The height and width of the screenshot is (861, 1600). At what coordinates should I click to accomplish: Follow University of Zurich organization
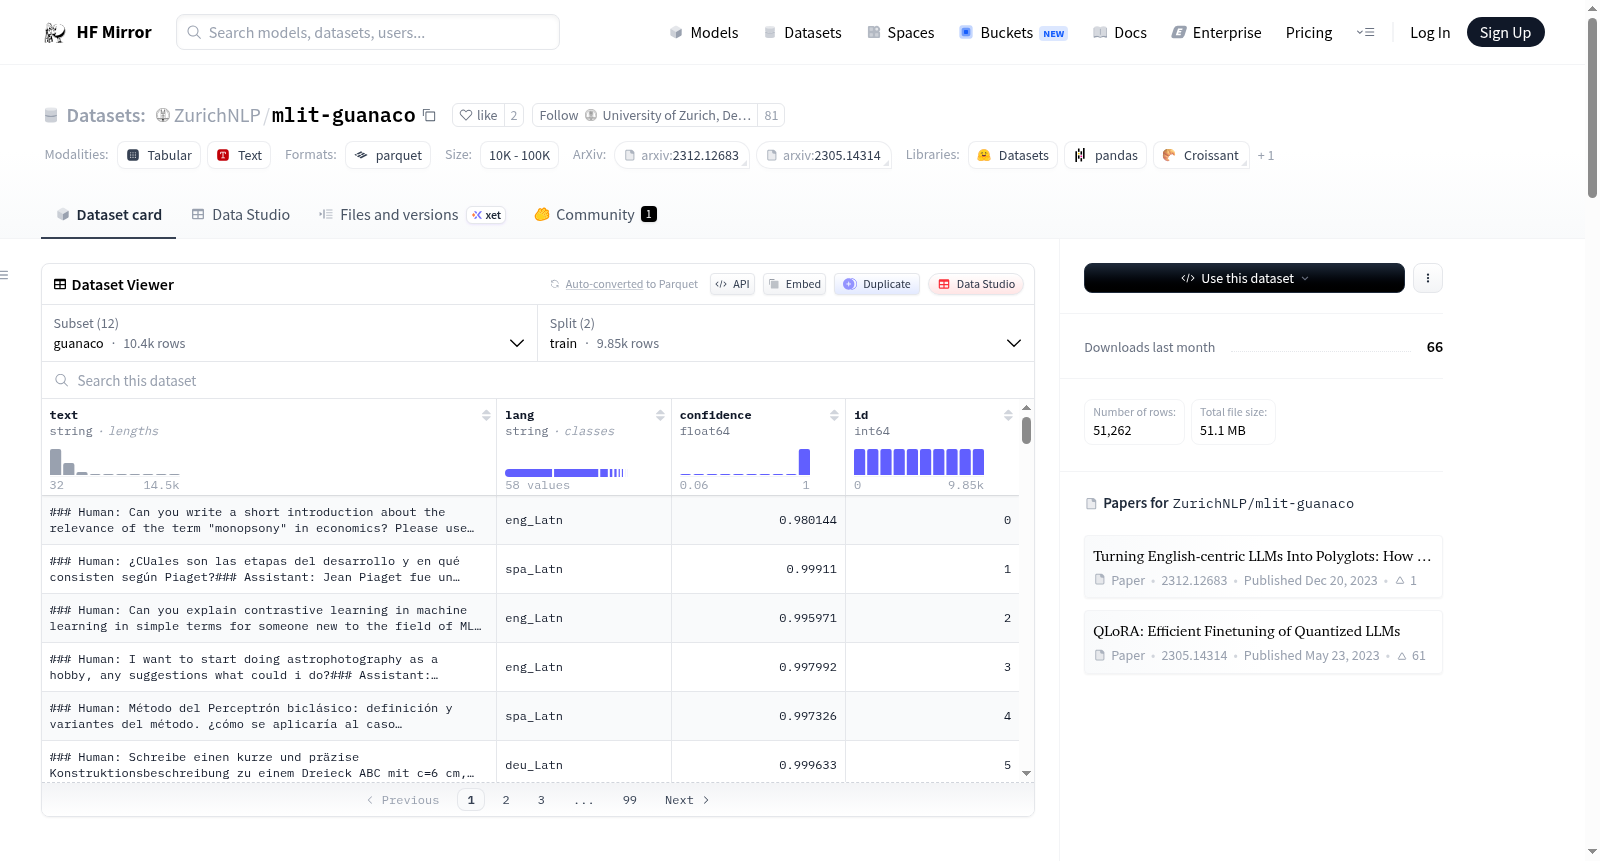tap(645, 115)
